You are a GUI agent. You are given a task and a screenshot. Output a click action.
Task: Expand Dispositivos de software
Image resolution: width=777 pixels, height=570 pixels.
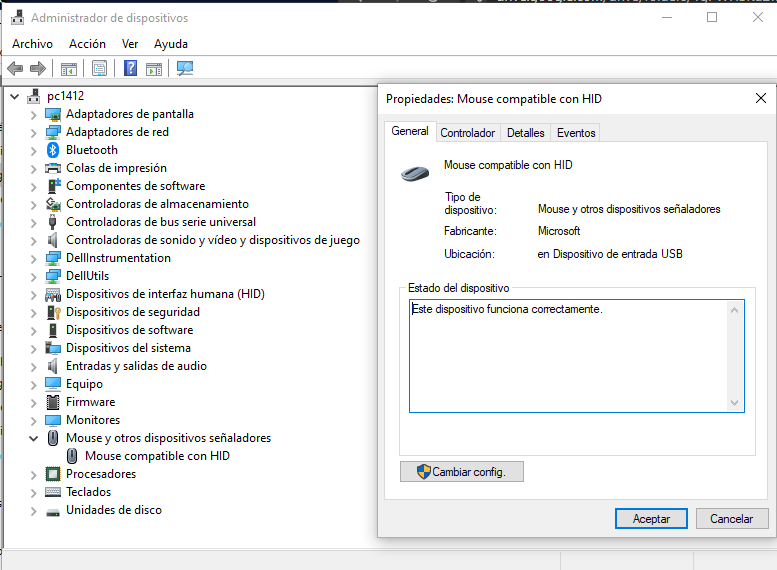[33, 331]
